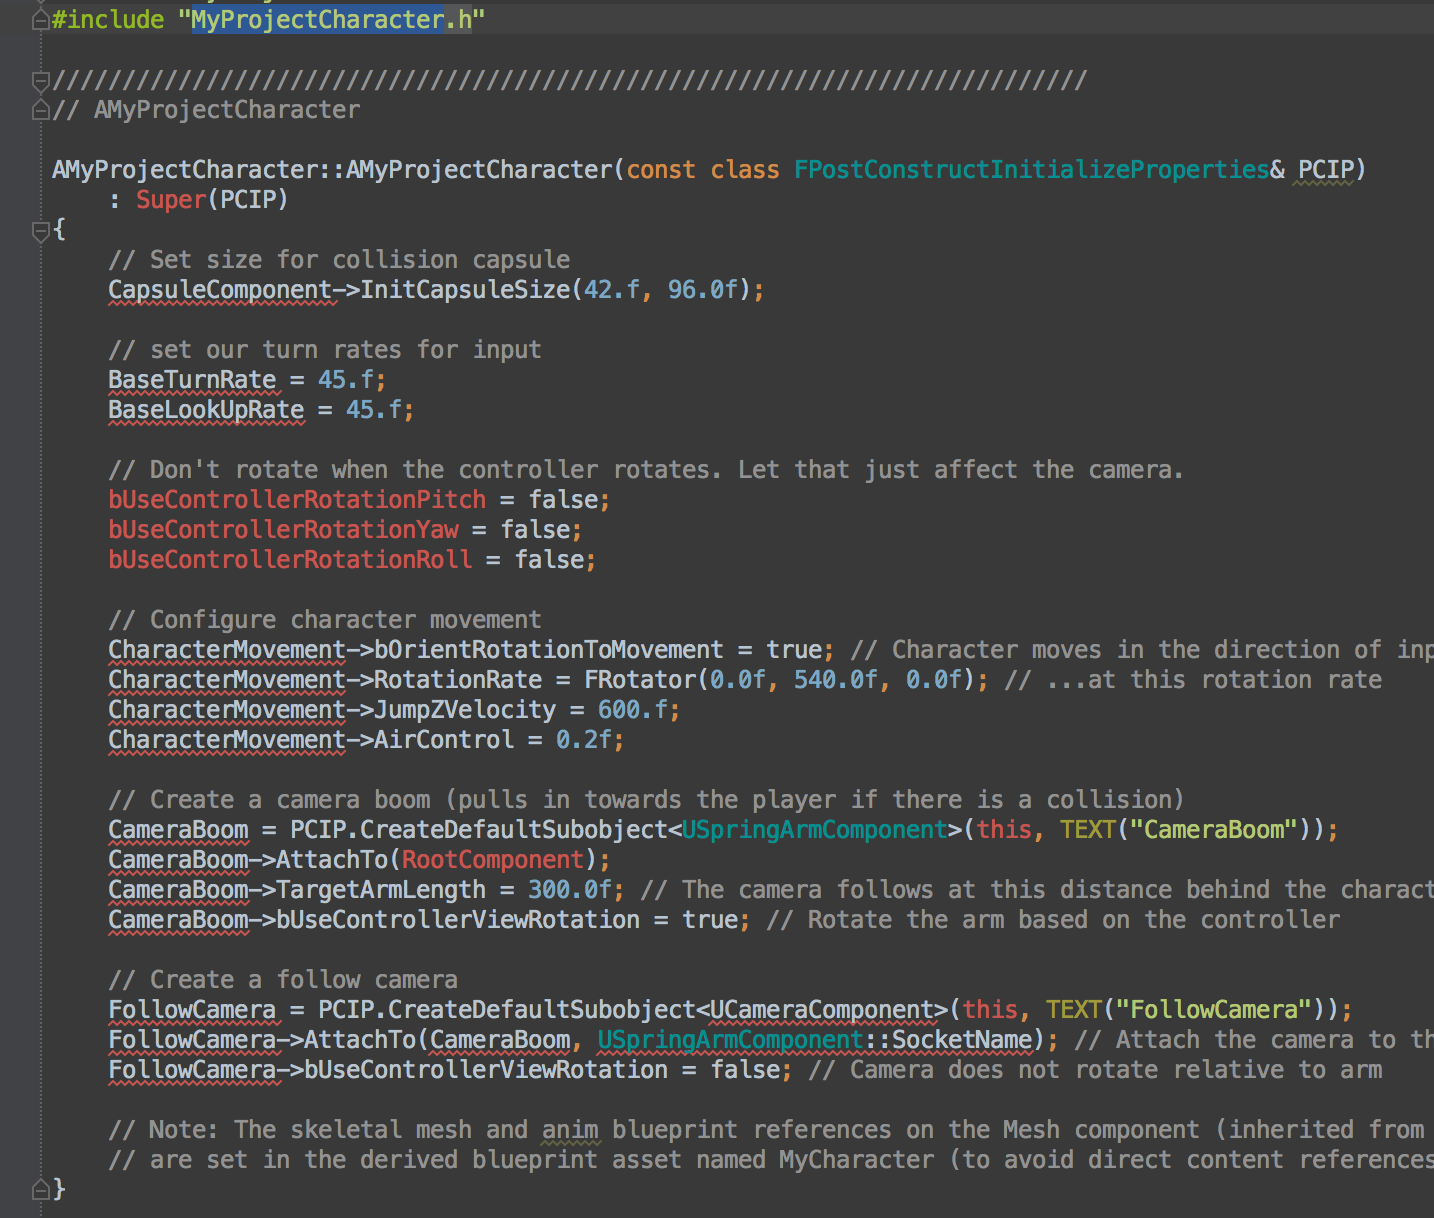The width and height of the screenshot is (1434, 1218).
Task: Collapse the fold marker beside the #include line
Action: tap(41, 21)
